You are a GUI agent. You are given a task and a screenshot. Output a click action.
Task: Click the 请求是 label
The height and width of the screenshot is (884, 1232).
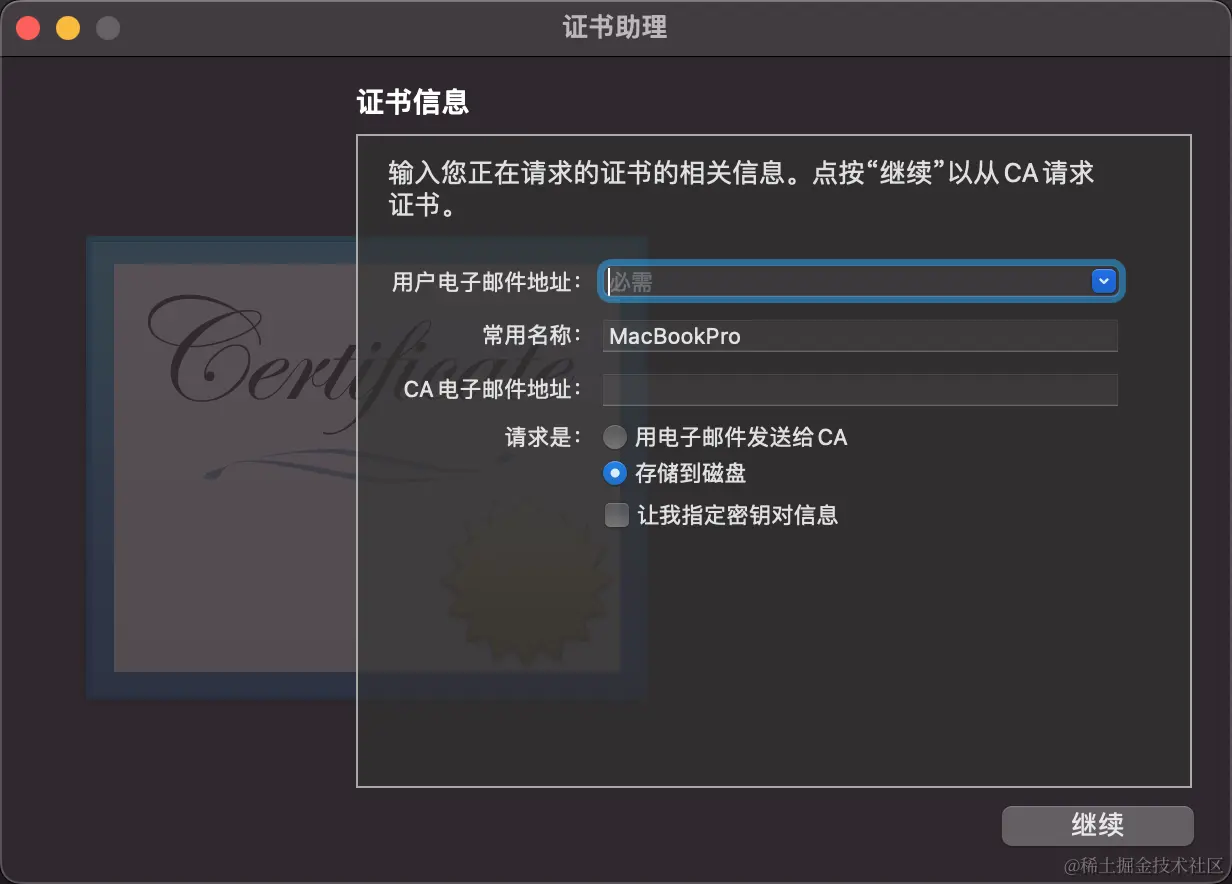(544, 437)
